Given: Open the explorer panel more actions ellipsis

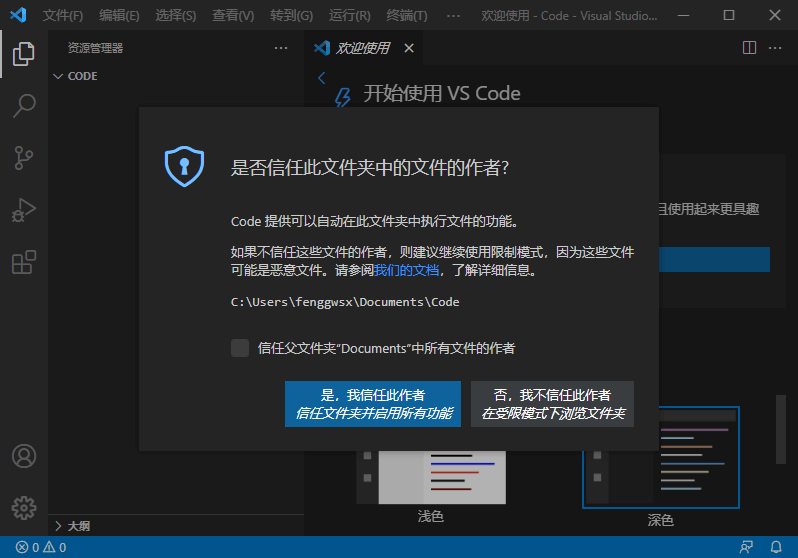Looking at the screenshot, I should (x=281, y=48).
